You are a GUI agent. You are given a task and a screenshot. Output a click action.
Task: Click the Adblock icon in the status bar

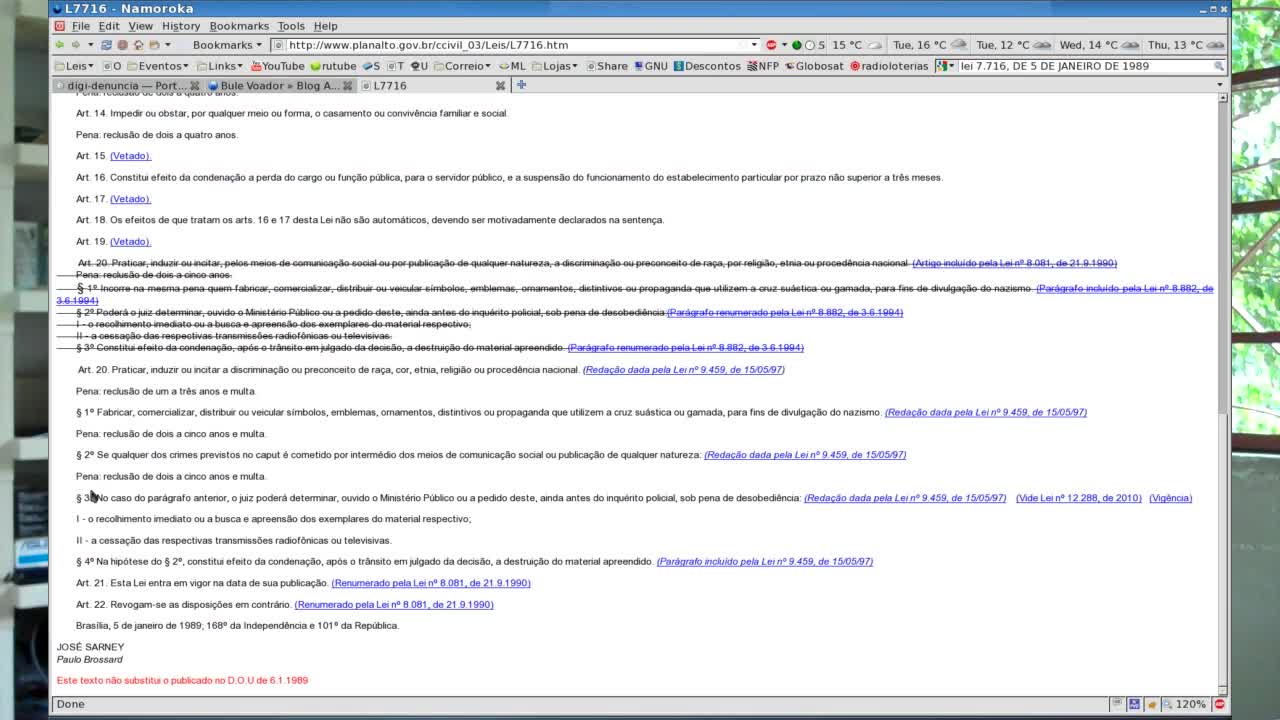coord(1219,704)
